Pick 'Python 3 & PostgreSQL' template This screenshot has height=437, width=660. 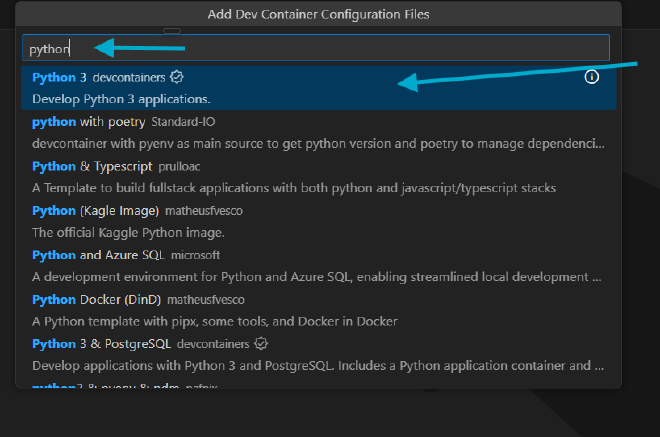[319, 355]
